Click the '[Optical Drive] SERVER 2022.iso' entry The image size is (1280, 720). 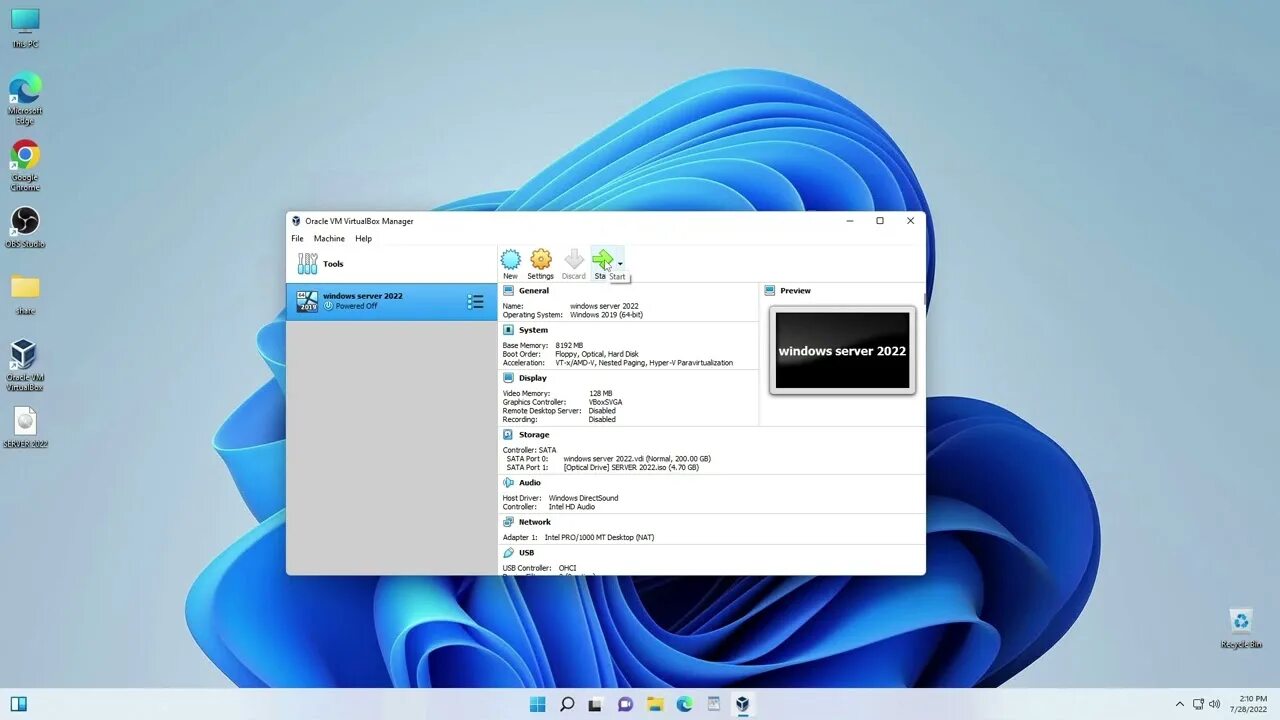point(631,467)
